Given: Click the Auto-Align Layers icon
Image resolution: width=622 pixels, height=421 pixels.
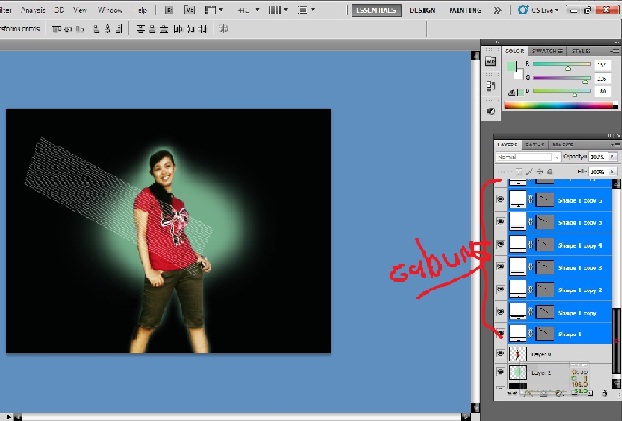Looking at the screenshot, I should [223, 29].
